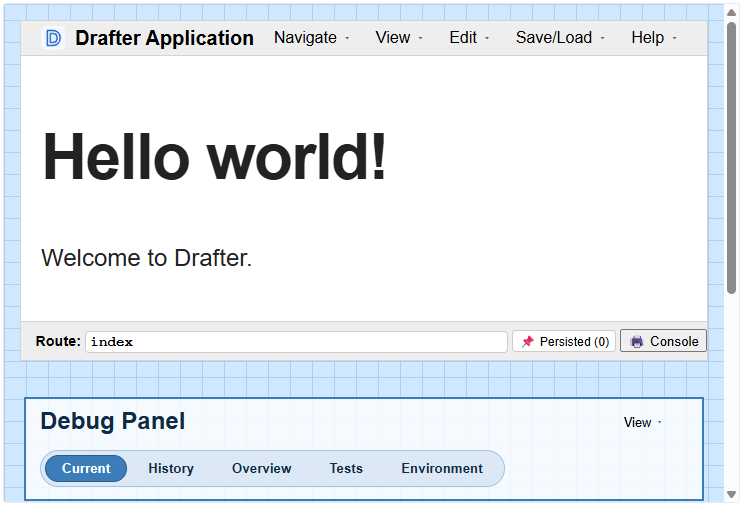
Task: Open the Navigate dropdown menu
Action: coord(311,37)
